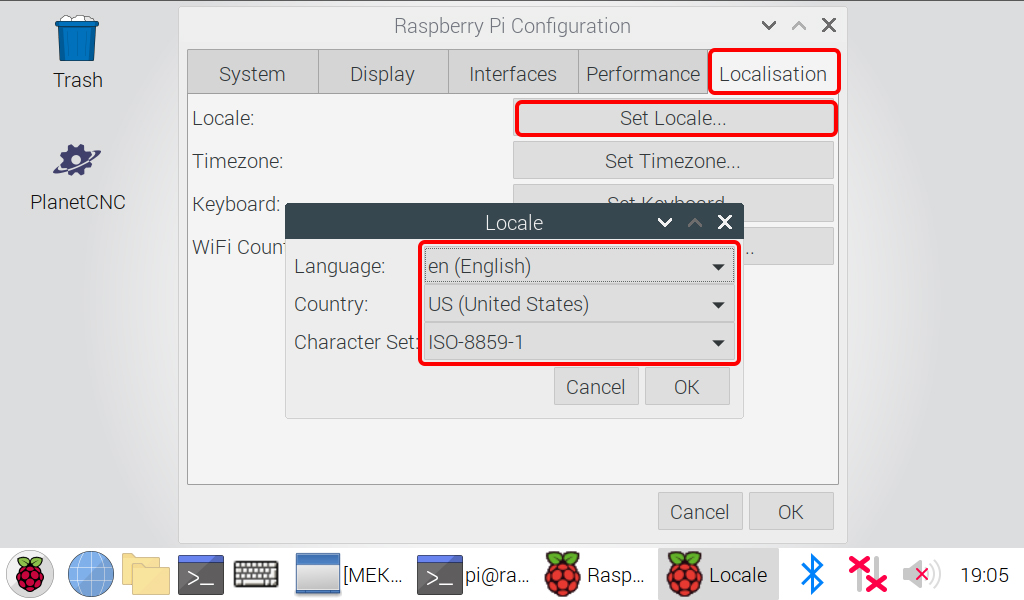Select the Localisation tab
This screenshot has width=1024, height=600.
(x=773, y=73)
